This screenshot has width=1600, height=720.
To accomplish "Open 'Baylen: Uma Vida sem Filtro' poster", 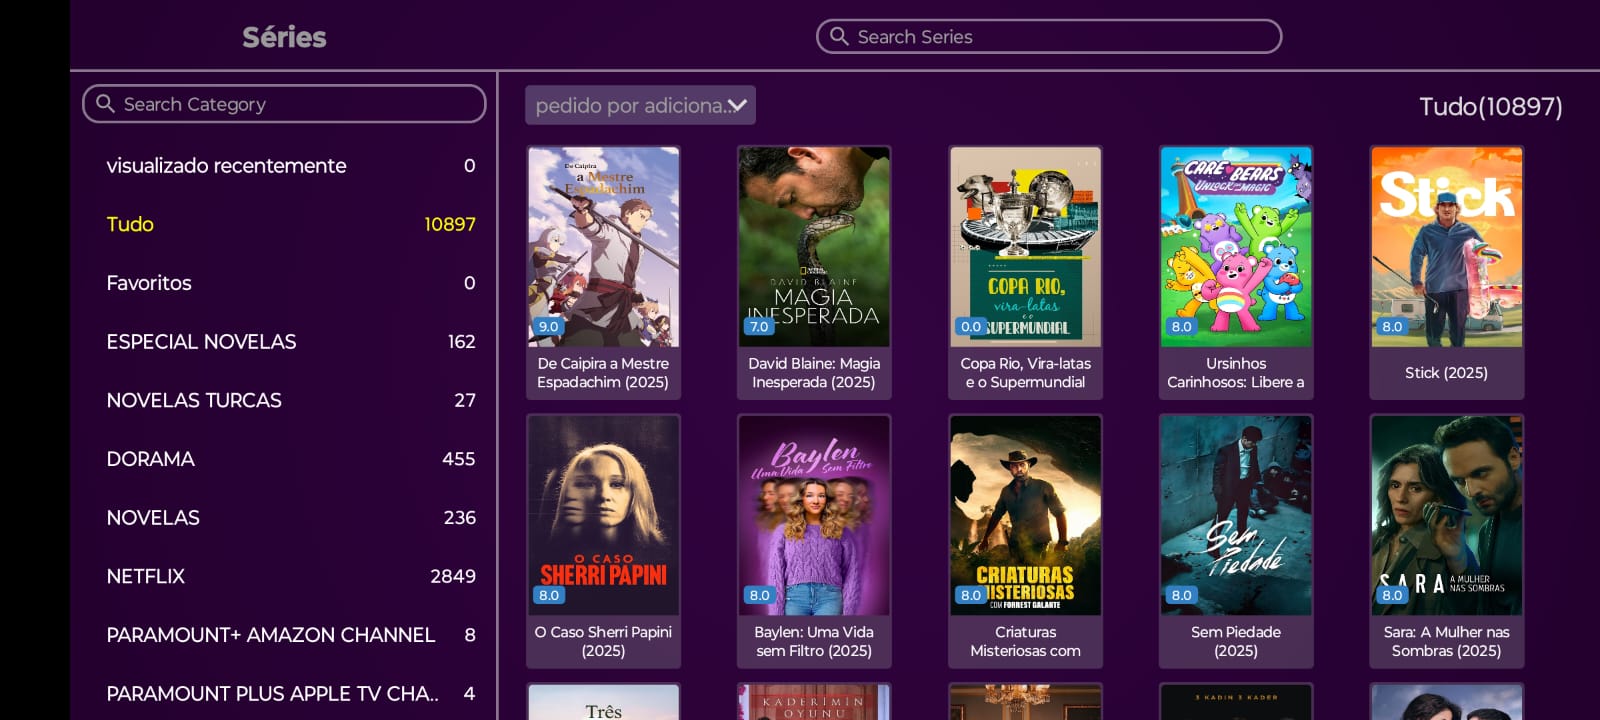I will (x=814, y=515).
